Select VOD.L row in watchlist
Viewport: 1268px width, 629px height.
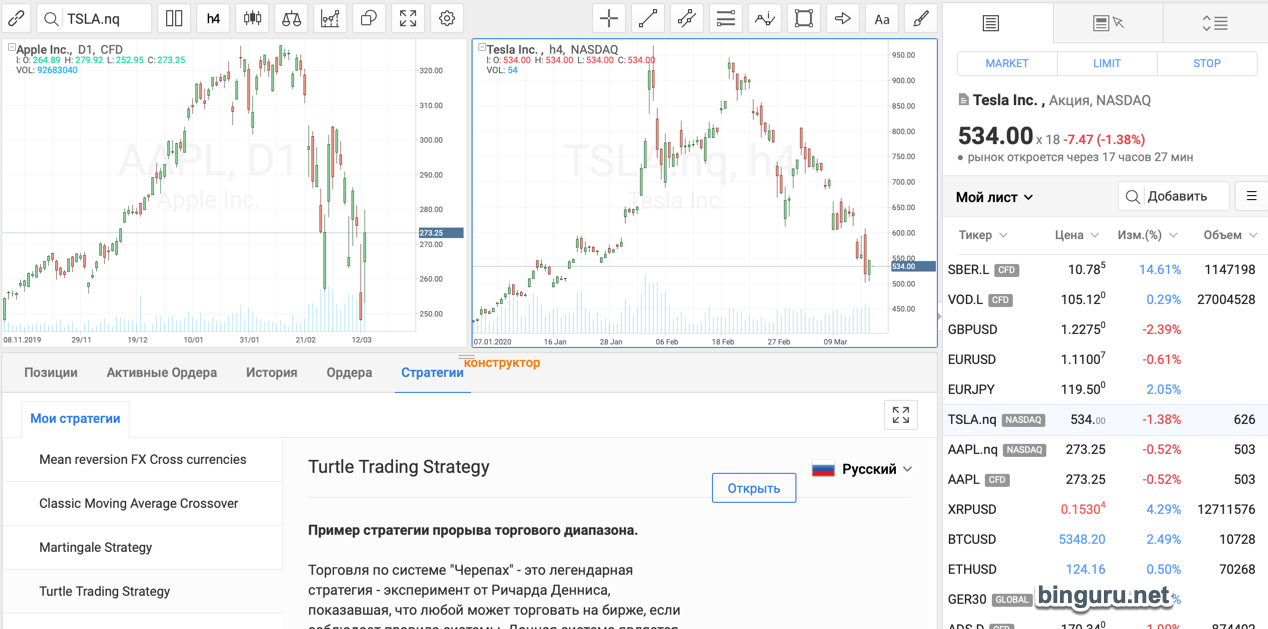click(x=1105, y=299)
